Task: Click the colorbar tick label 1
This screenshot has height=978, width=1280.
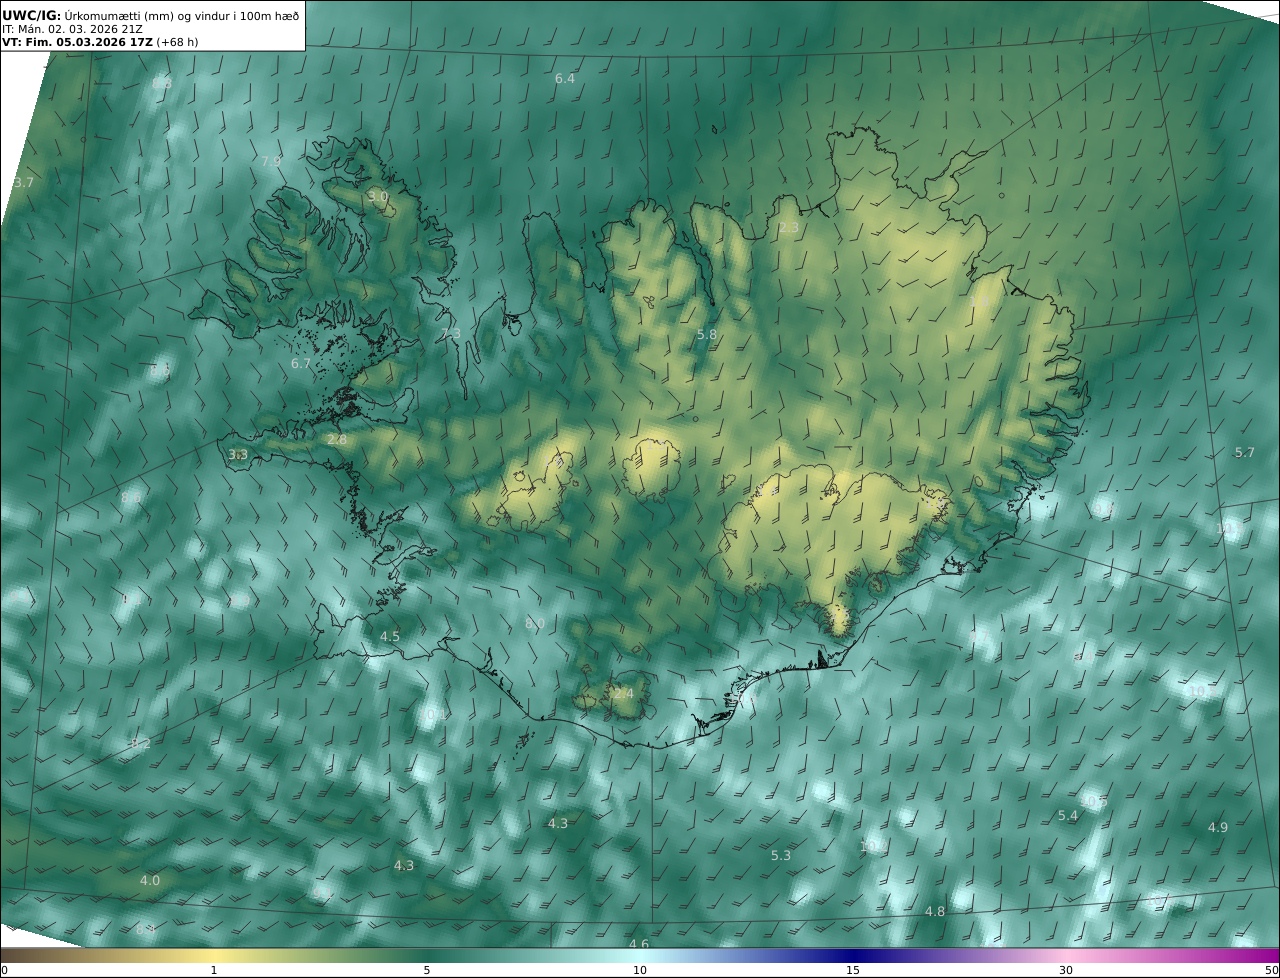Action: pos(214,971)
